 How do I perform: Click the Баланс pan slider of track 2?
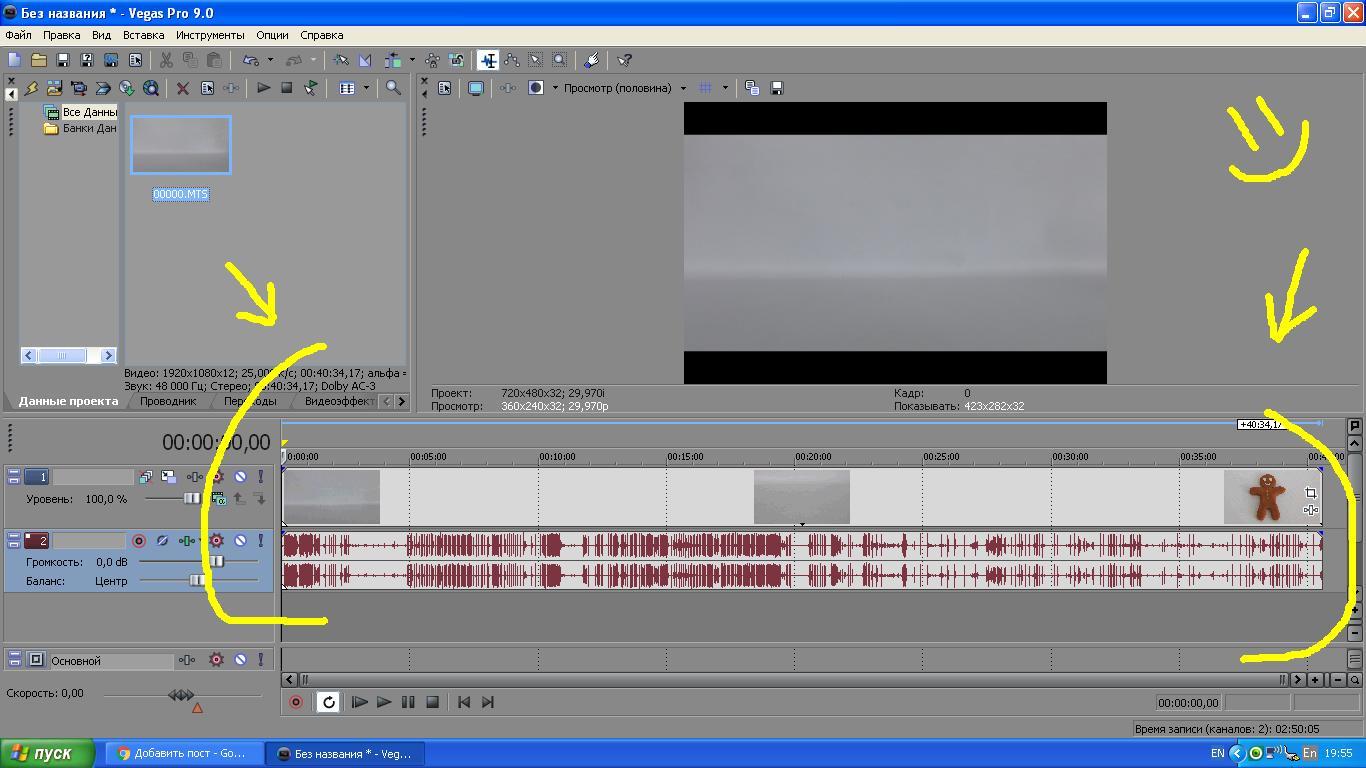pyautogui.click(x=199, y=580)
